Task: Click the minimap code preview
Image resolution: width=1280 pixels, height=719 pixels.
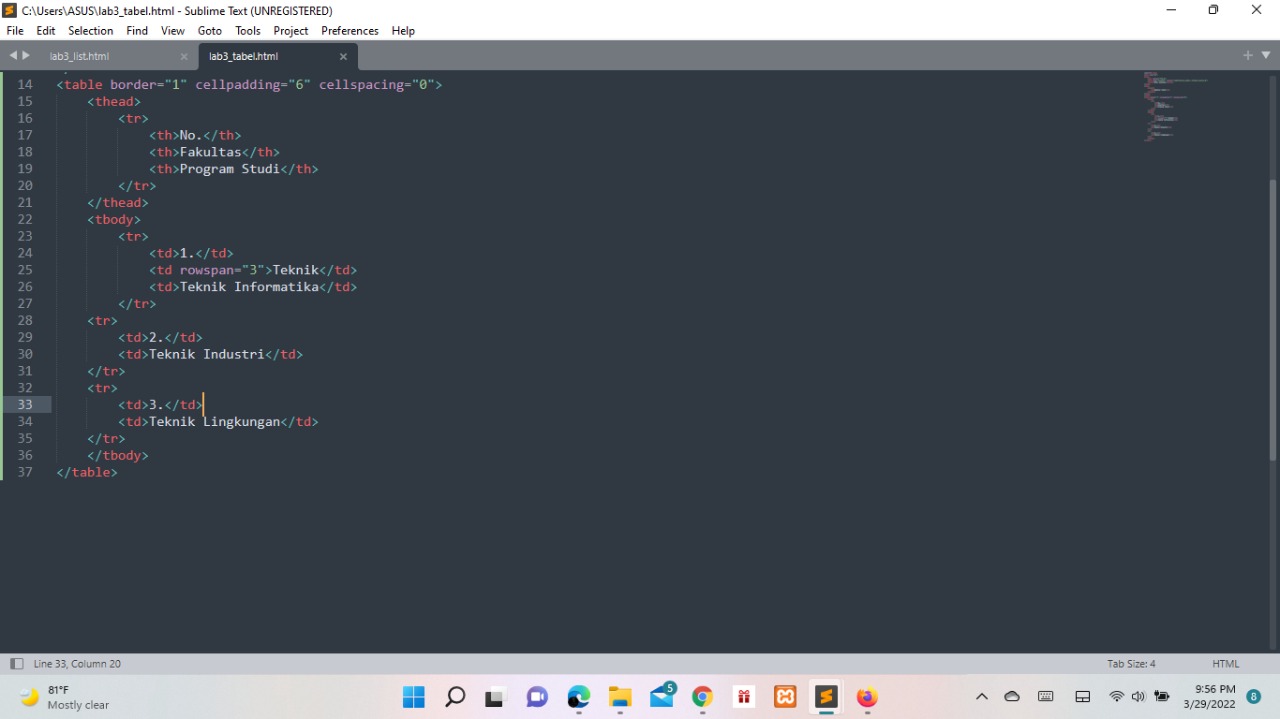Action: [1175, 105]
